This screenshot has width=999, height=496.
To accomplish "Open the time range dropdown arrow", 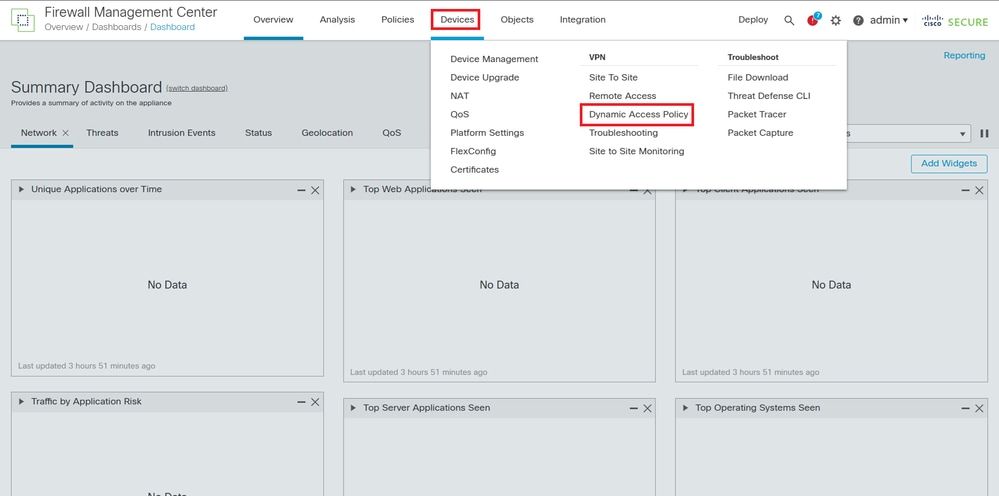I will coord(963,134).
